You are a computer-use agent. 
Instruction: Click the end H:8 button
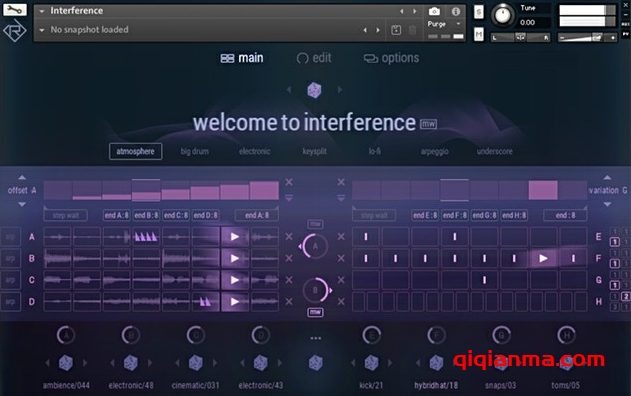(514, 215)
